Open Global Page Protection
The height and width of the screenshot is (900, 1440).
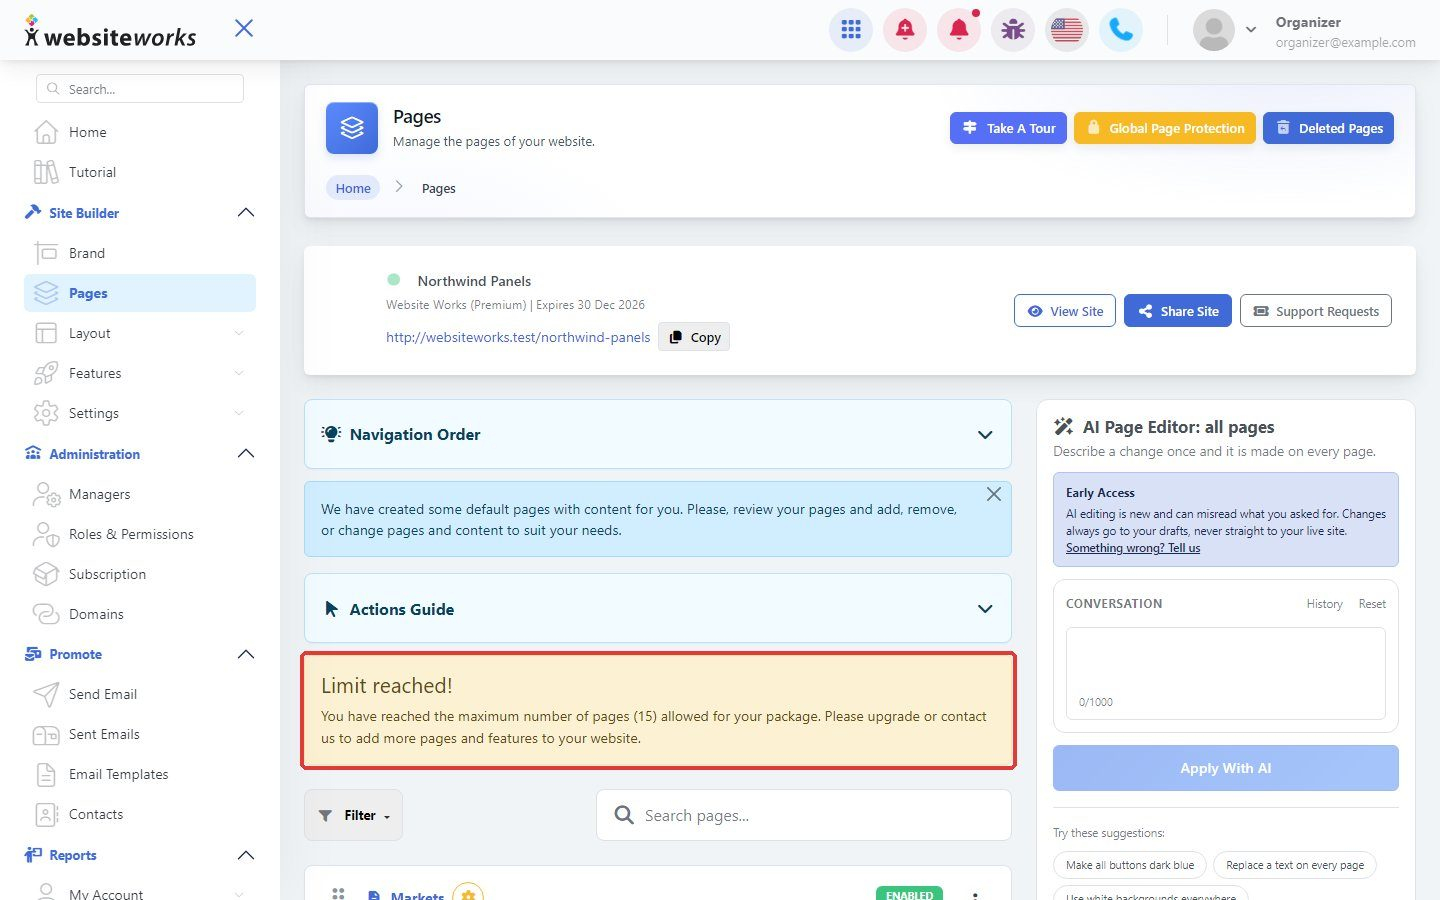click(x=1165, y=128)
